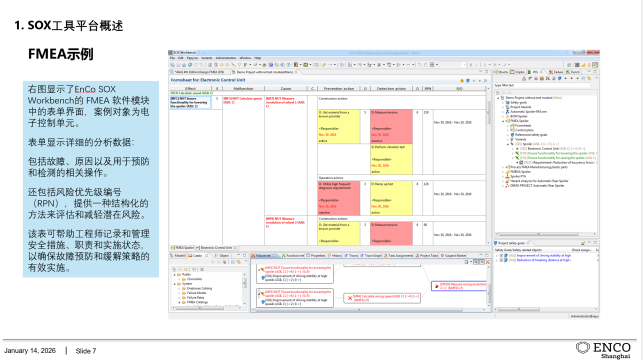Viewport: 643px width, 360px height.
Task: Expand the Variants tree node under FMEA Spoiler
Action: [508, 139]
